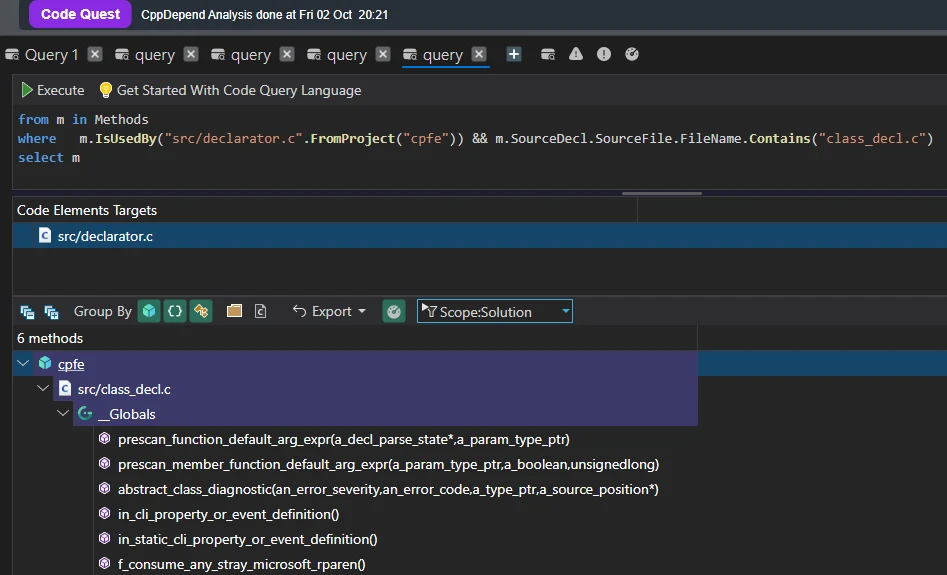Select the src/class_decl.c file row

(x=375, y=389)
